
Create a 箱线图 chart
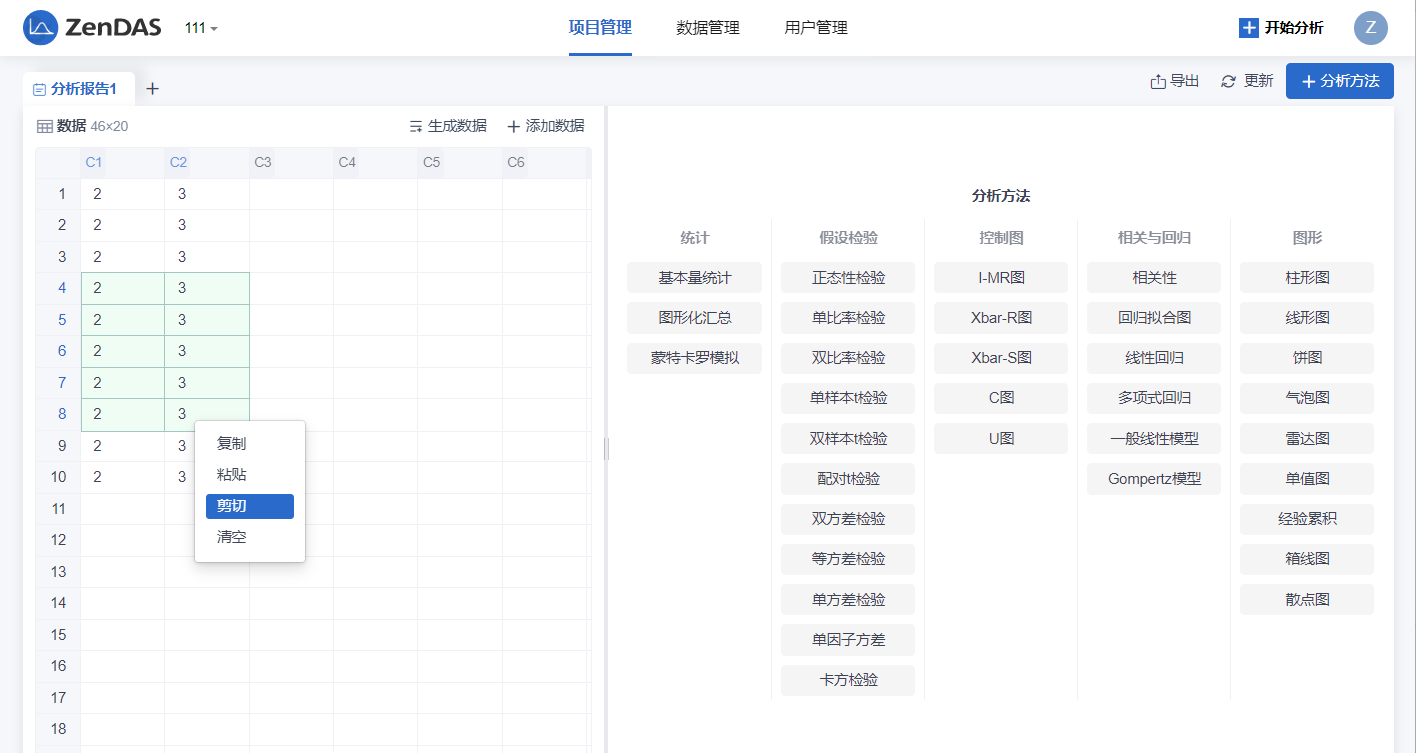1307,559
